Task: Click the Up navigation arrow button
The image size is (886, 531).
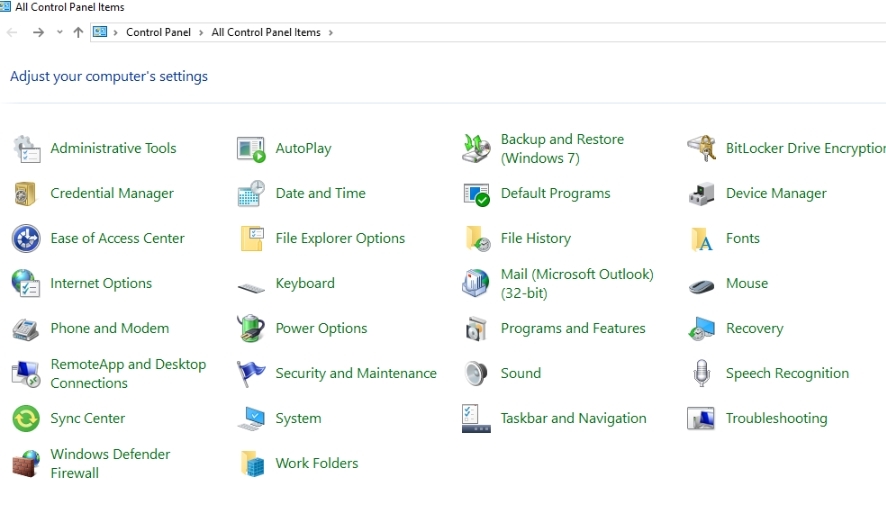Action: pos(78,33)
